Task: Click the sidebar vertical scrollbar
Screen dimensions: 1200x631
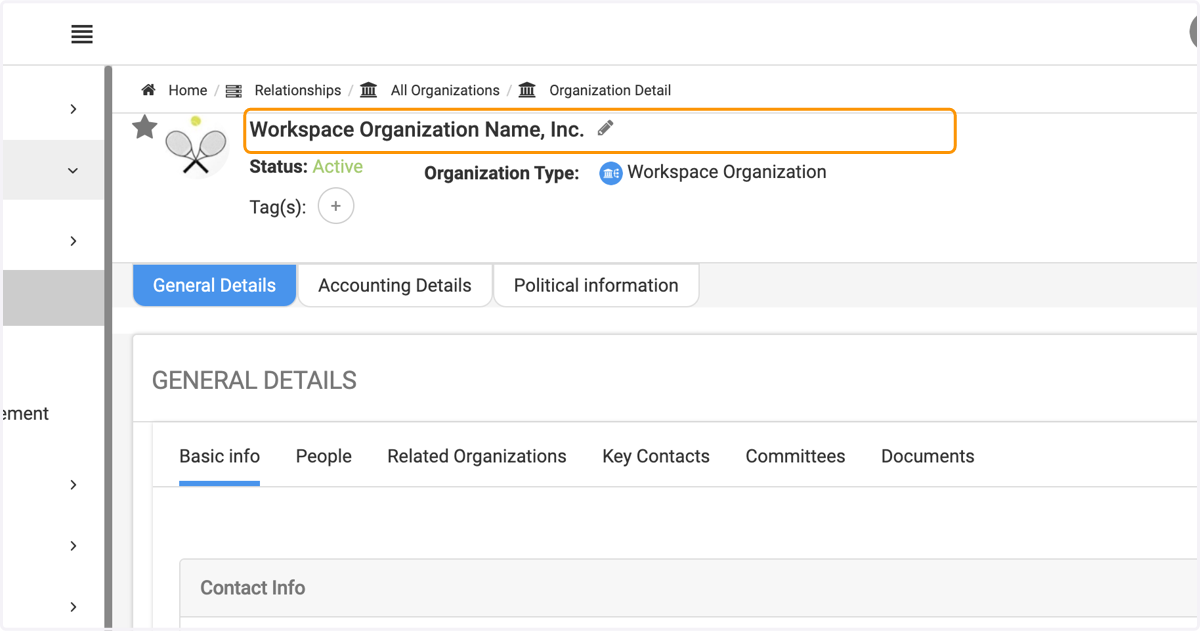Action: point(108,345)
